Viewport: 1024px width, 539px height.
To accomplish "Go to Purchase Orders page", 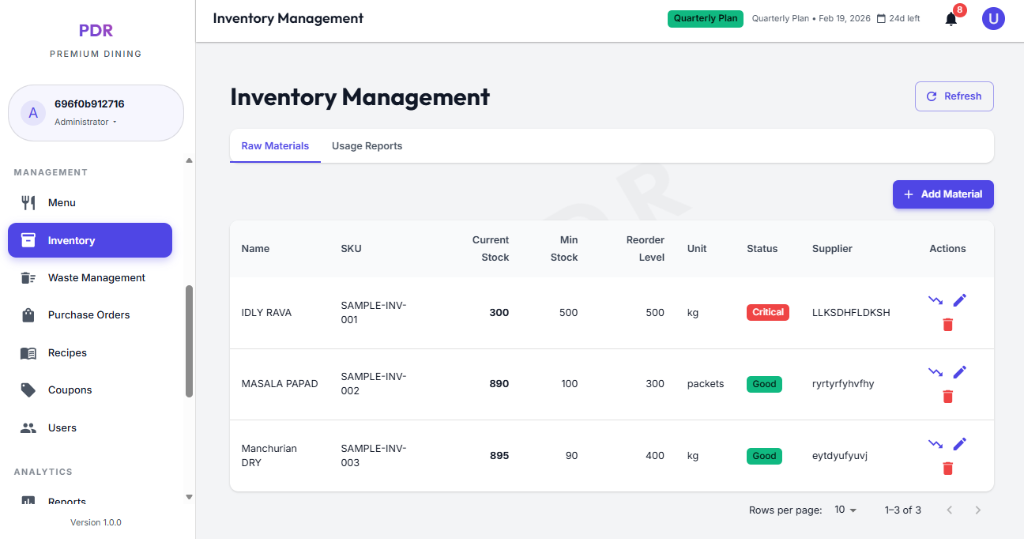I will coord(88,315).
